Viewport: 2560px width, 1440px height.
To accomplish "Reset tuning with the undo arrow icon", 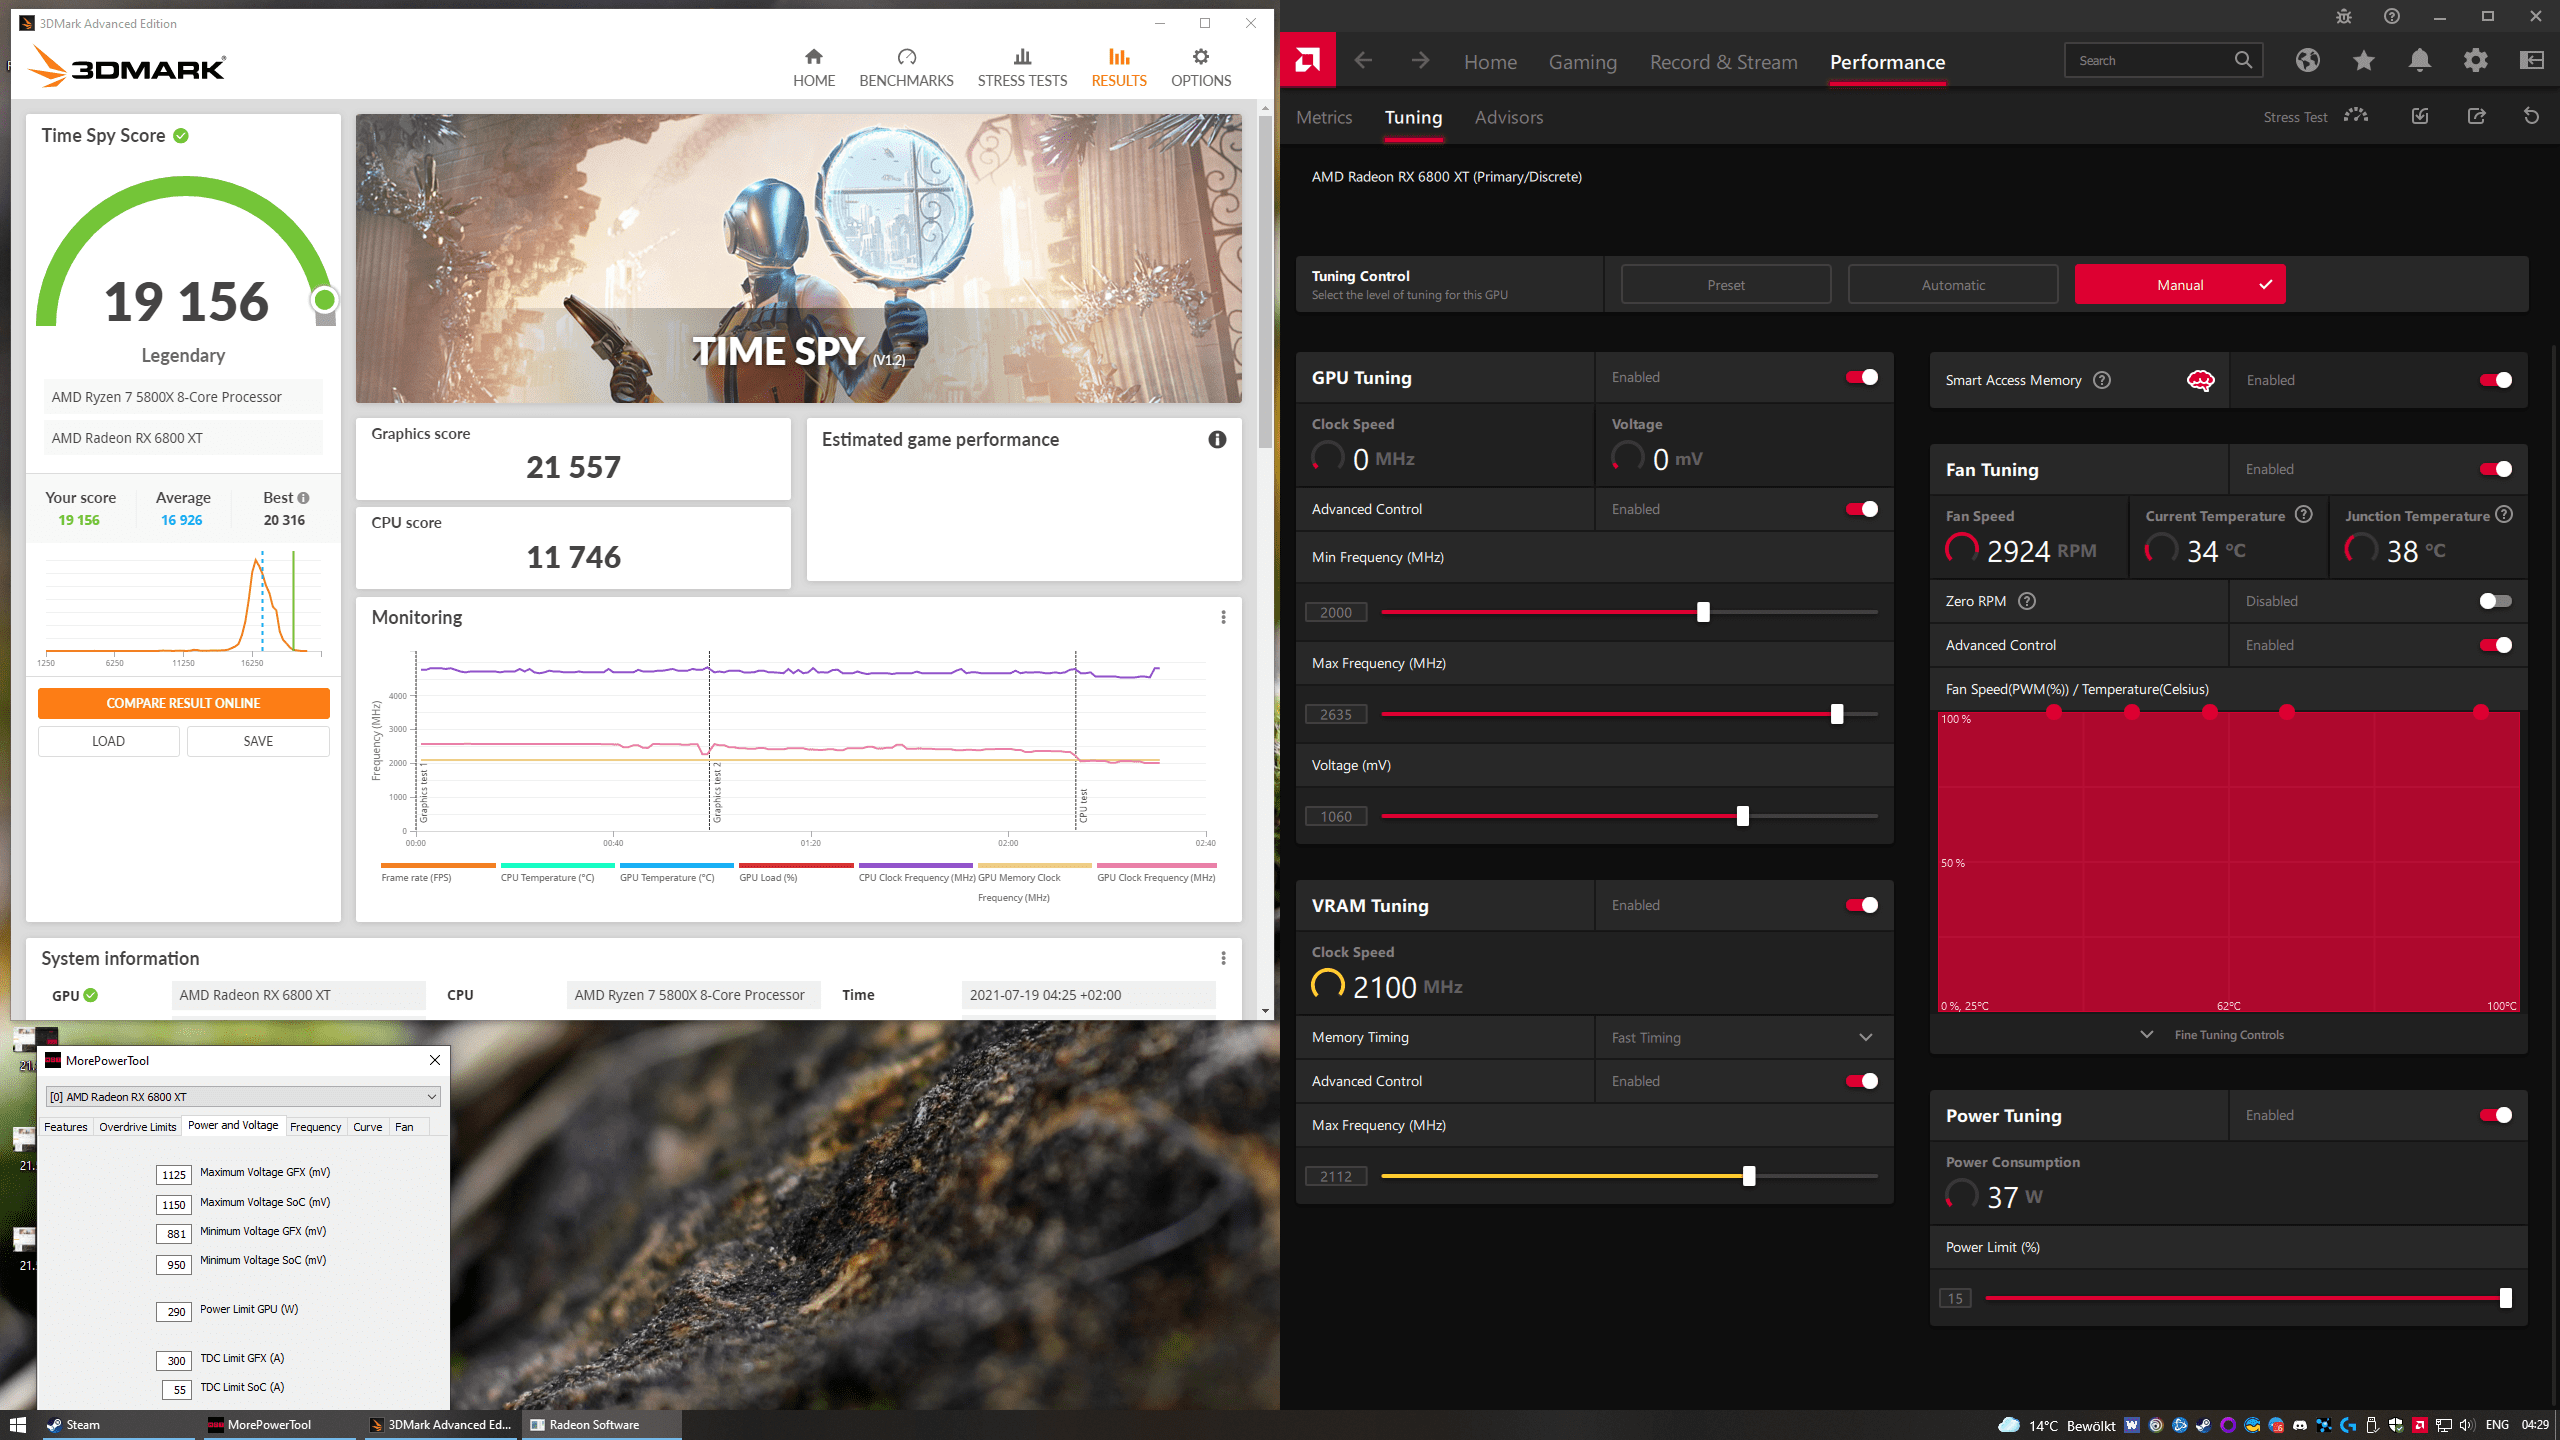I will point(2531,117).
